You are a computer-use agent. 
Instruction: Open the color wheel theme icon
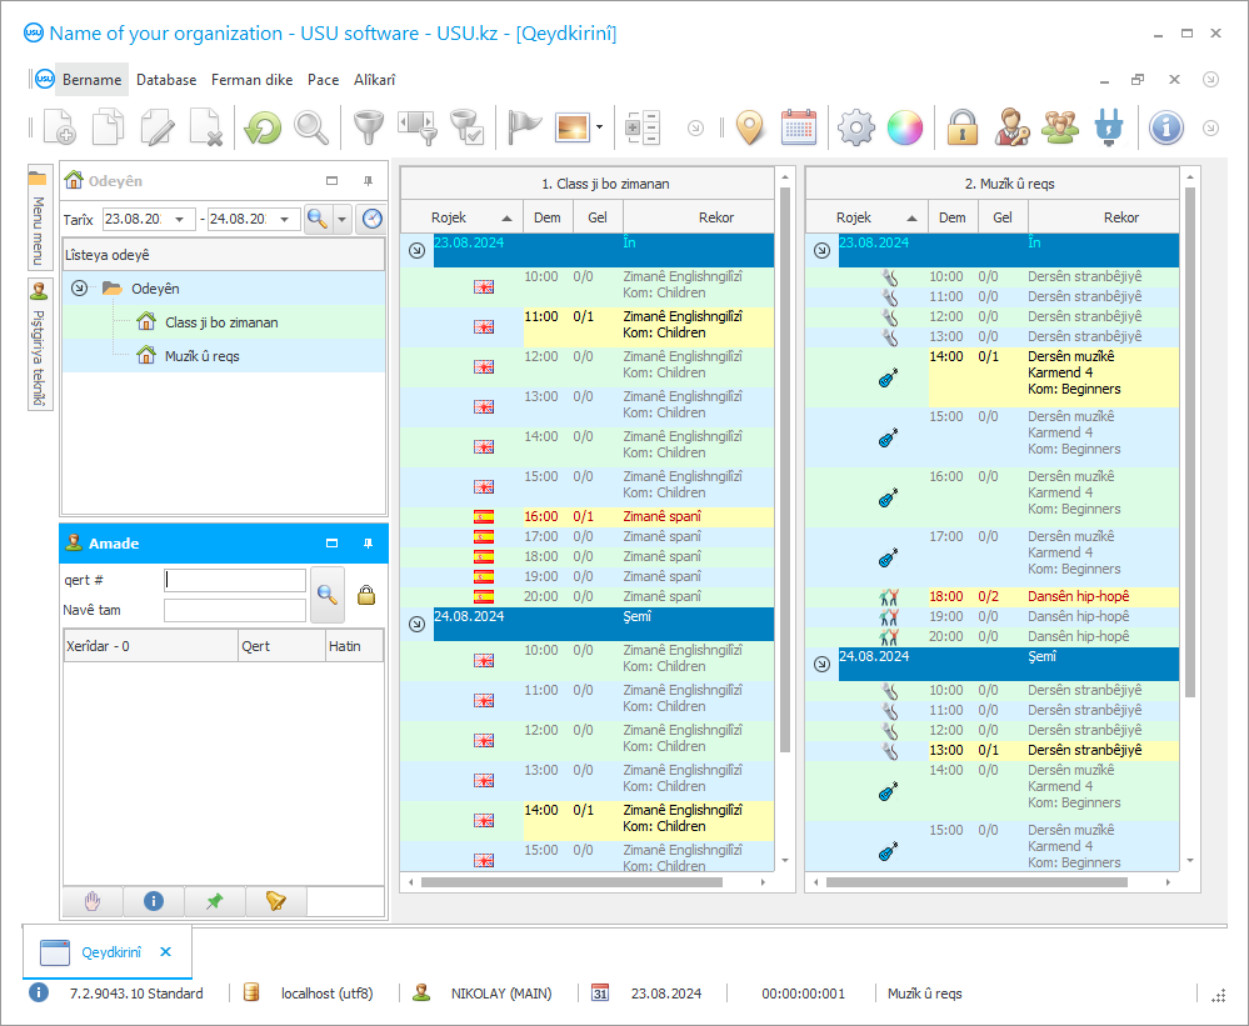pos(905,128)
